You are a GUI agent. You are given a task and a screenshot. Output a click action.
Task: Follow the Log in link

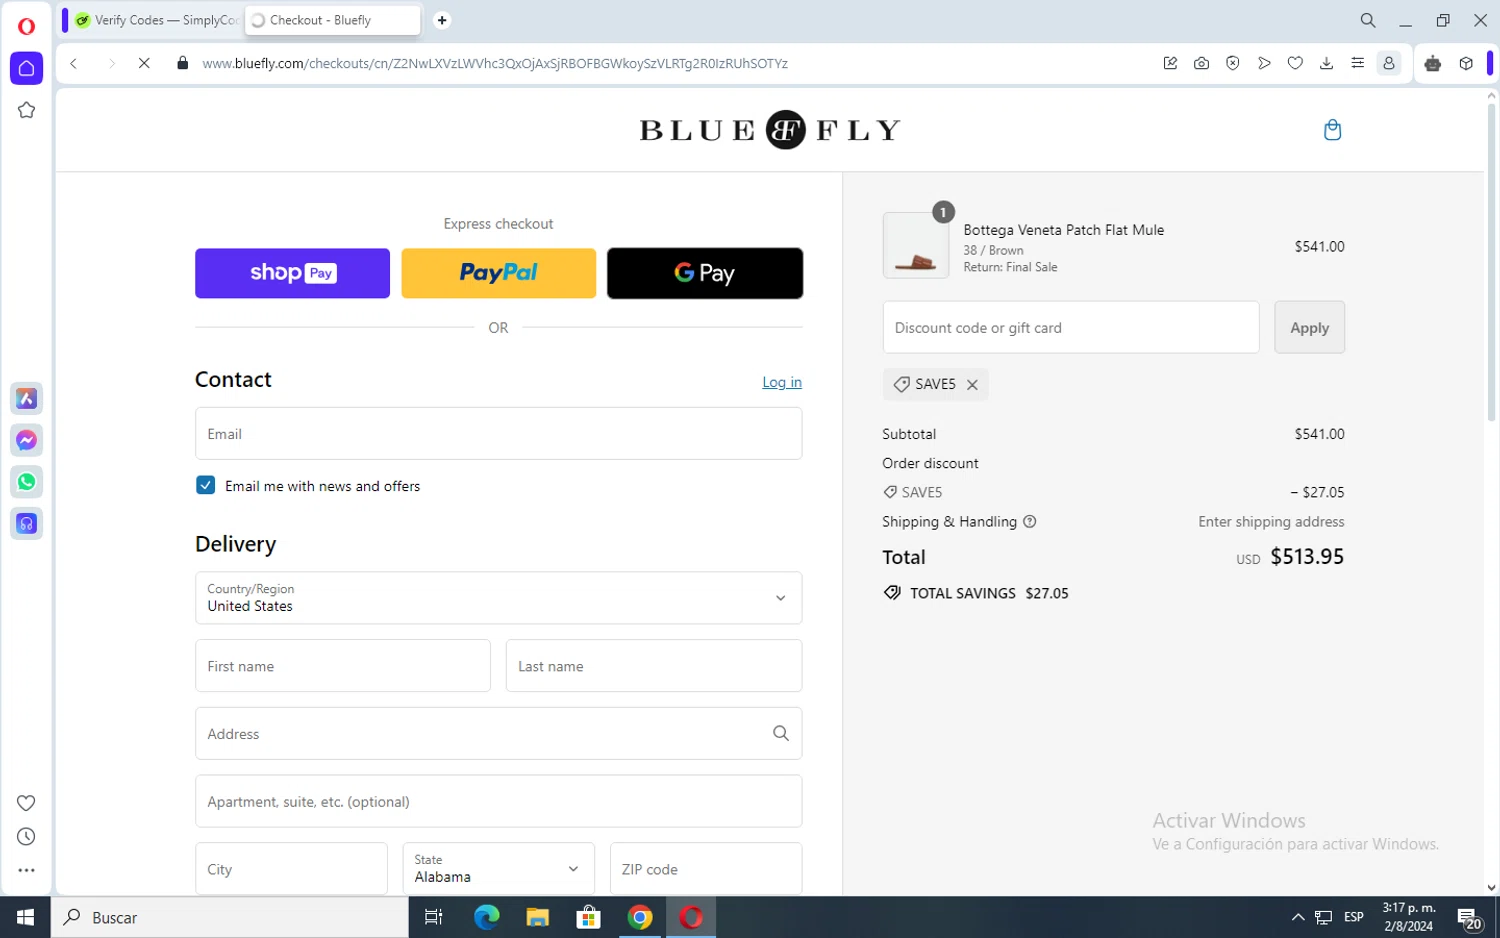pyautogui.click(x=782, y=382)
